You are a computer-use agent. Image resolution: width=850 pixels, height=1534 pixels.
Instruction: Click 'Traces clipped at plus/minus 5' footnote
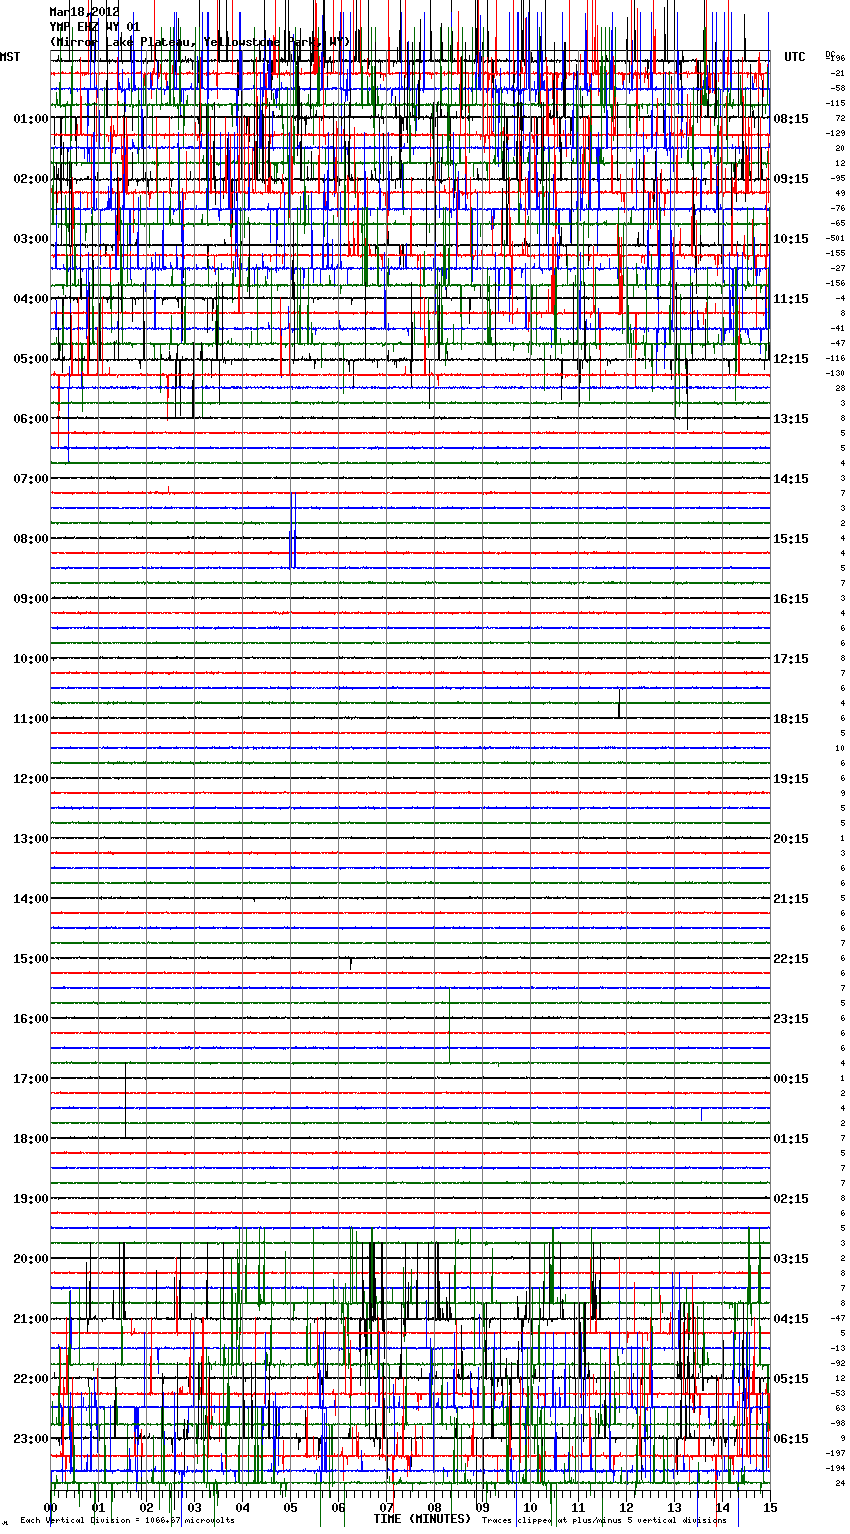605,1521
